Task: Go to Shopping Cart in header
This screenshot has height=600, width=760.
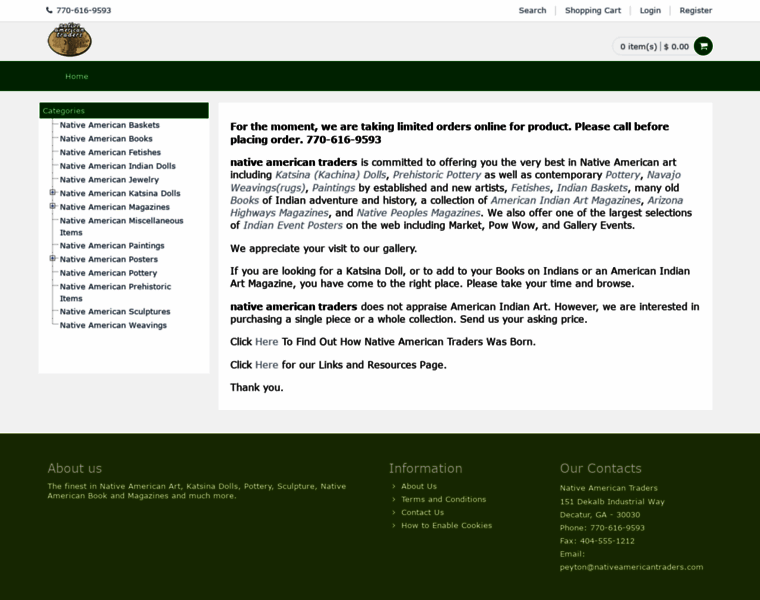Action: [593, 10]
